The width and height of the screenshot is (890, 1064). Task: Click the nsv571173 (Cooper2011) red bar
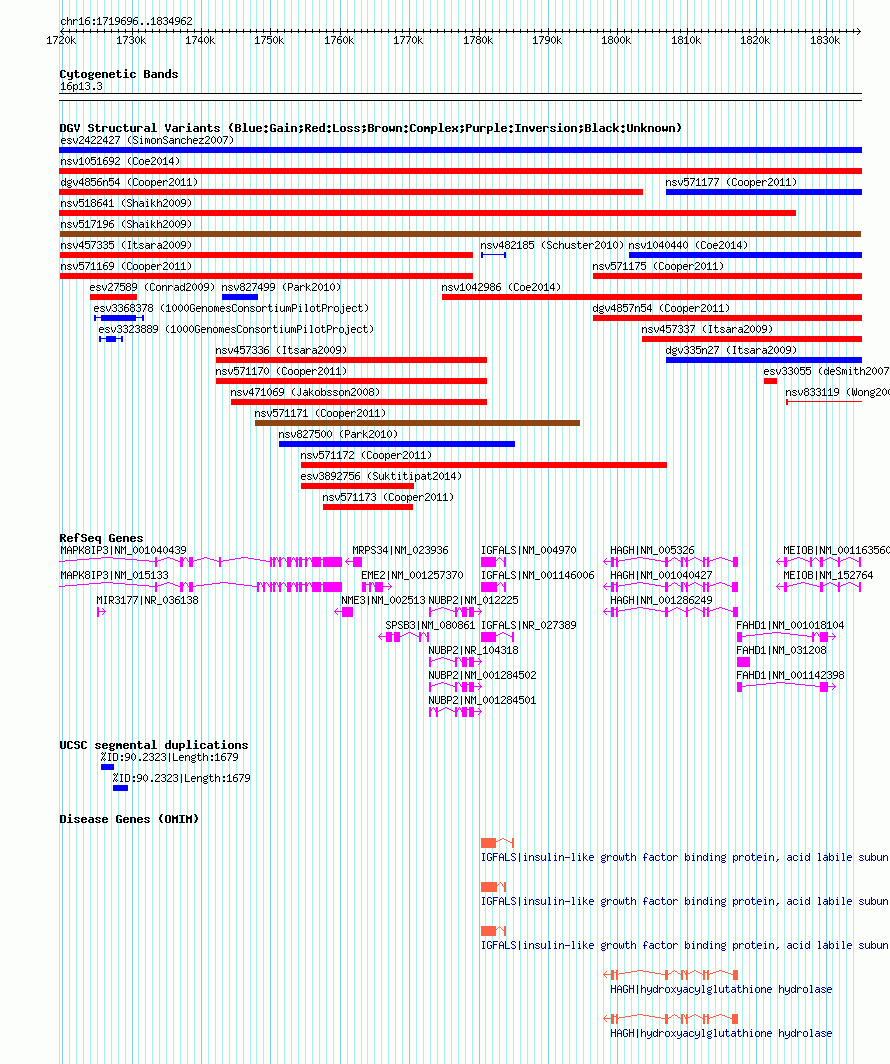click(x=368, y=508)
